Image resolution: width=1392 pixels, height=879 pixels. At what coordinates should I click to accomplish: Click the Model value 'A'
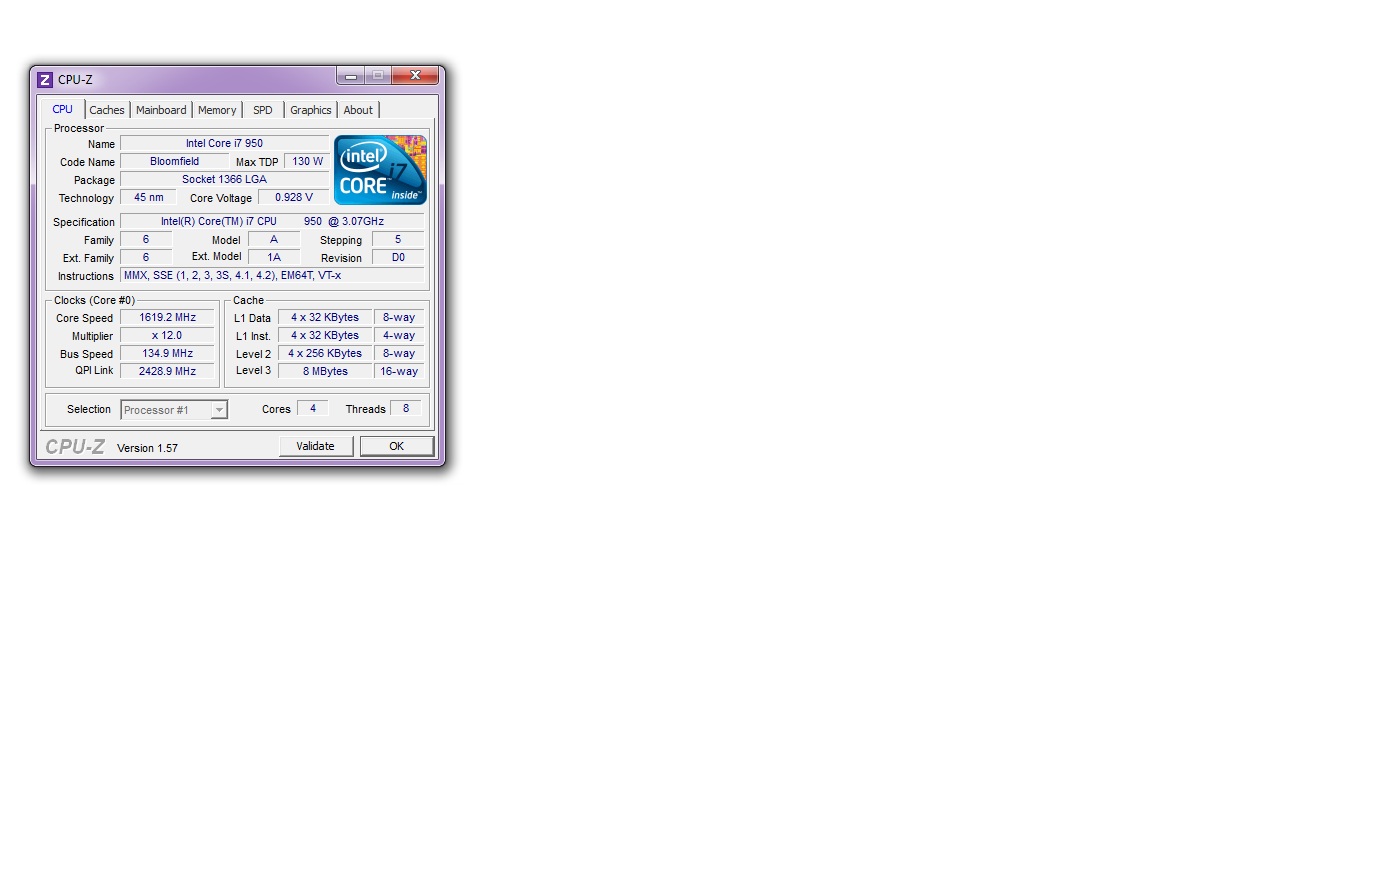(274, 240)
